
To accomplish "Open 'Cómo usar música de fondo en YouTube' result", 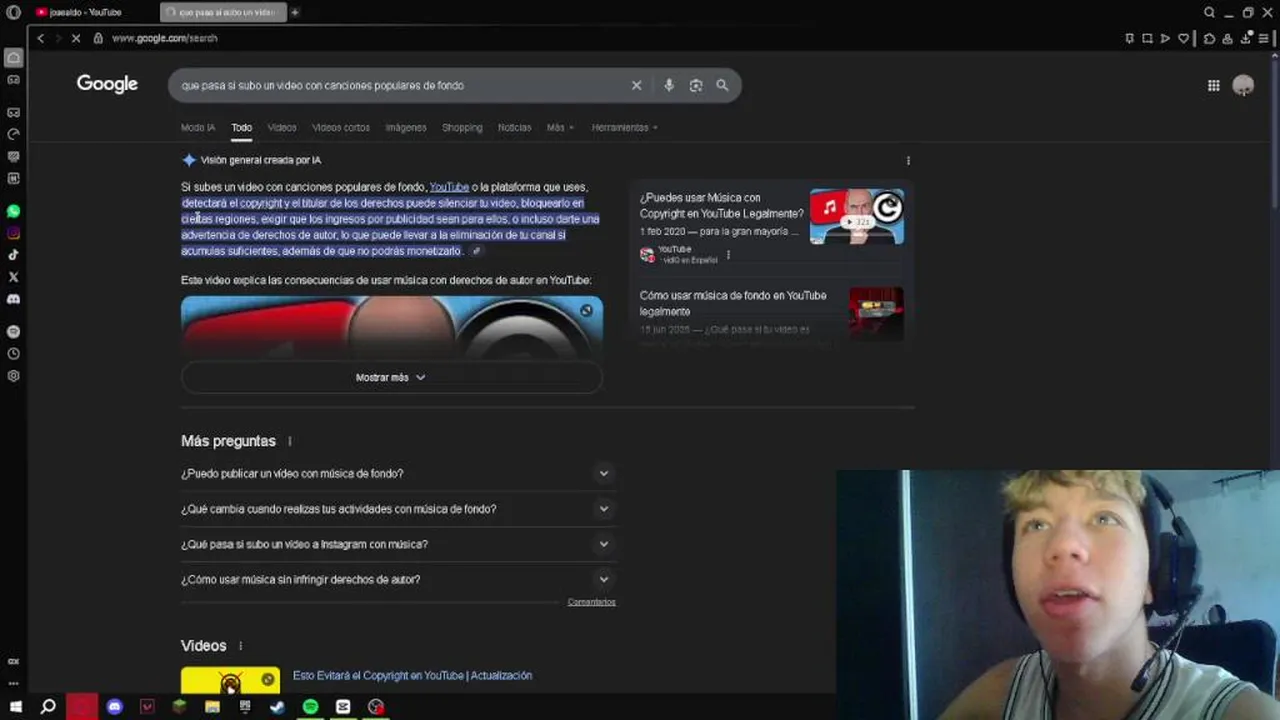I will pyautogui.click(x=733, y=303).
